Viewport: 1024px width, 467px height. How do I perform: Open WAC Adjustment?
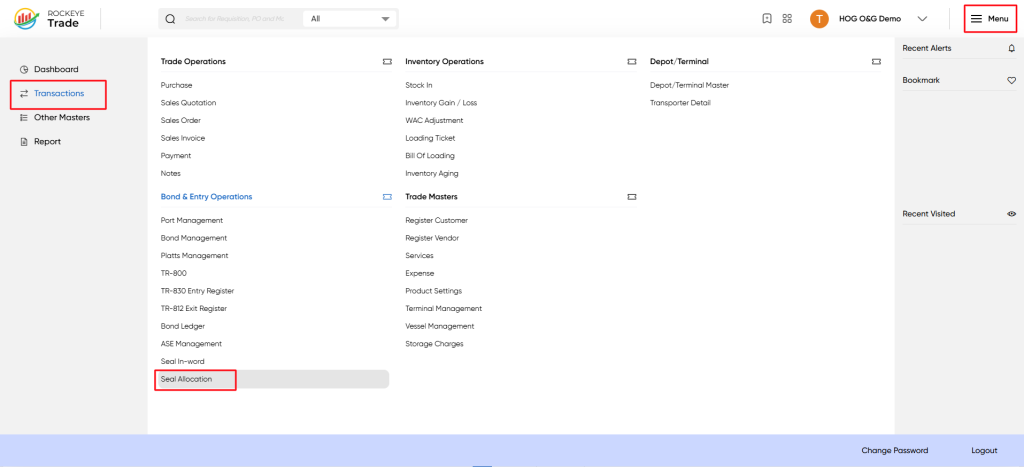pos(434,121)
